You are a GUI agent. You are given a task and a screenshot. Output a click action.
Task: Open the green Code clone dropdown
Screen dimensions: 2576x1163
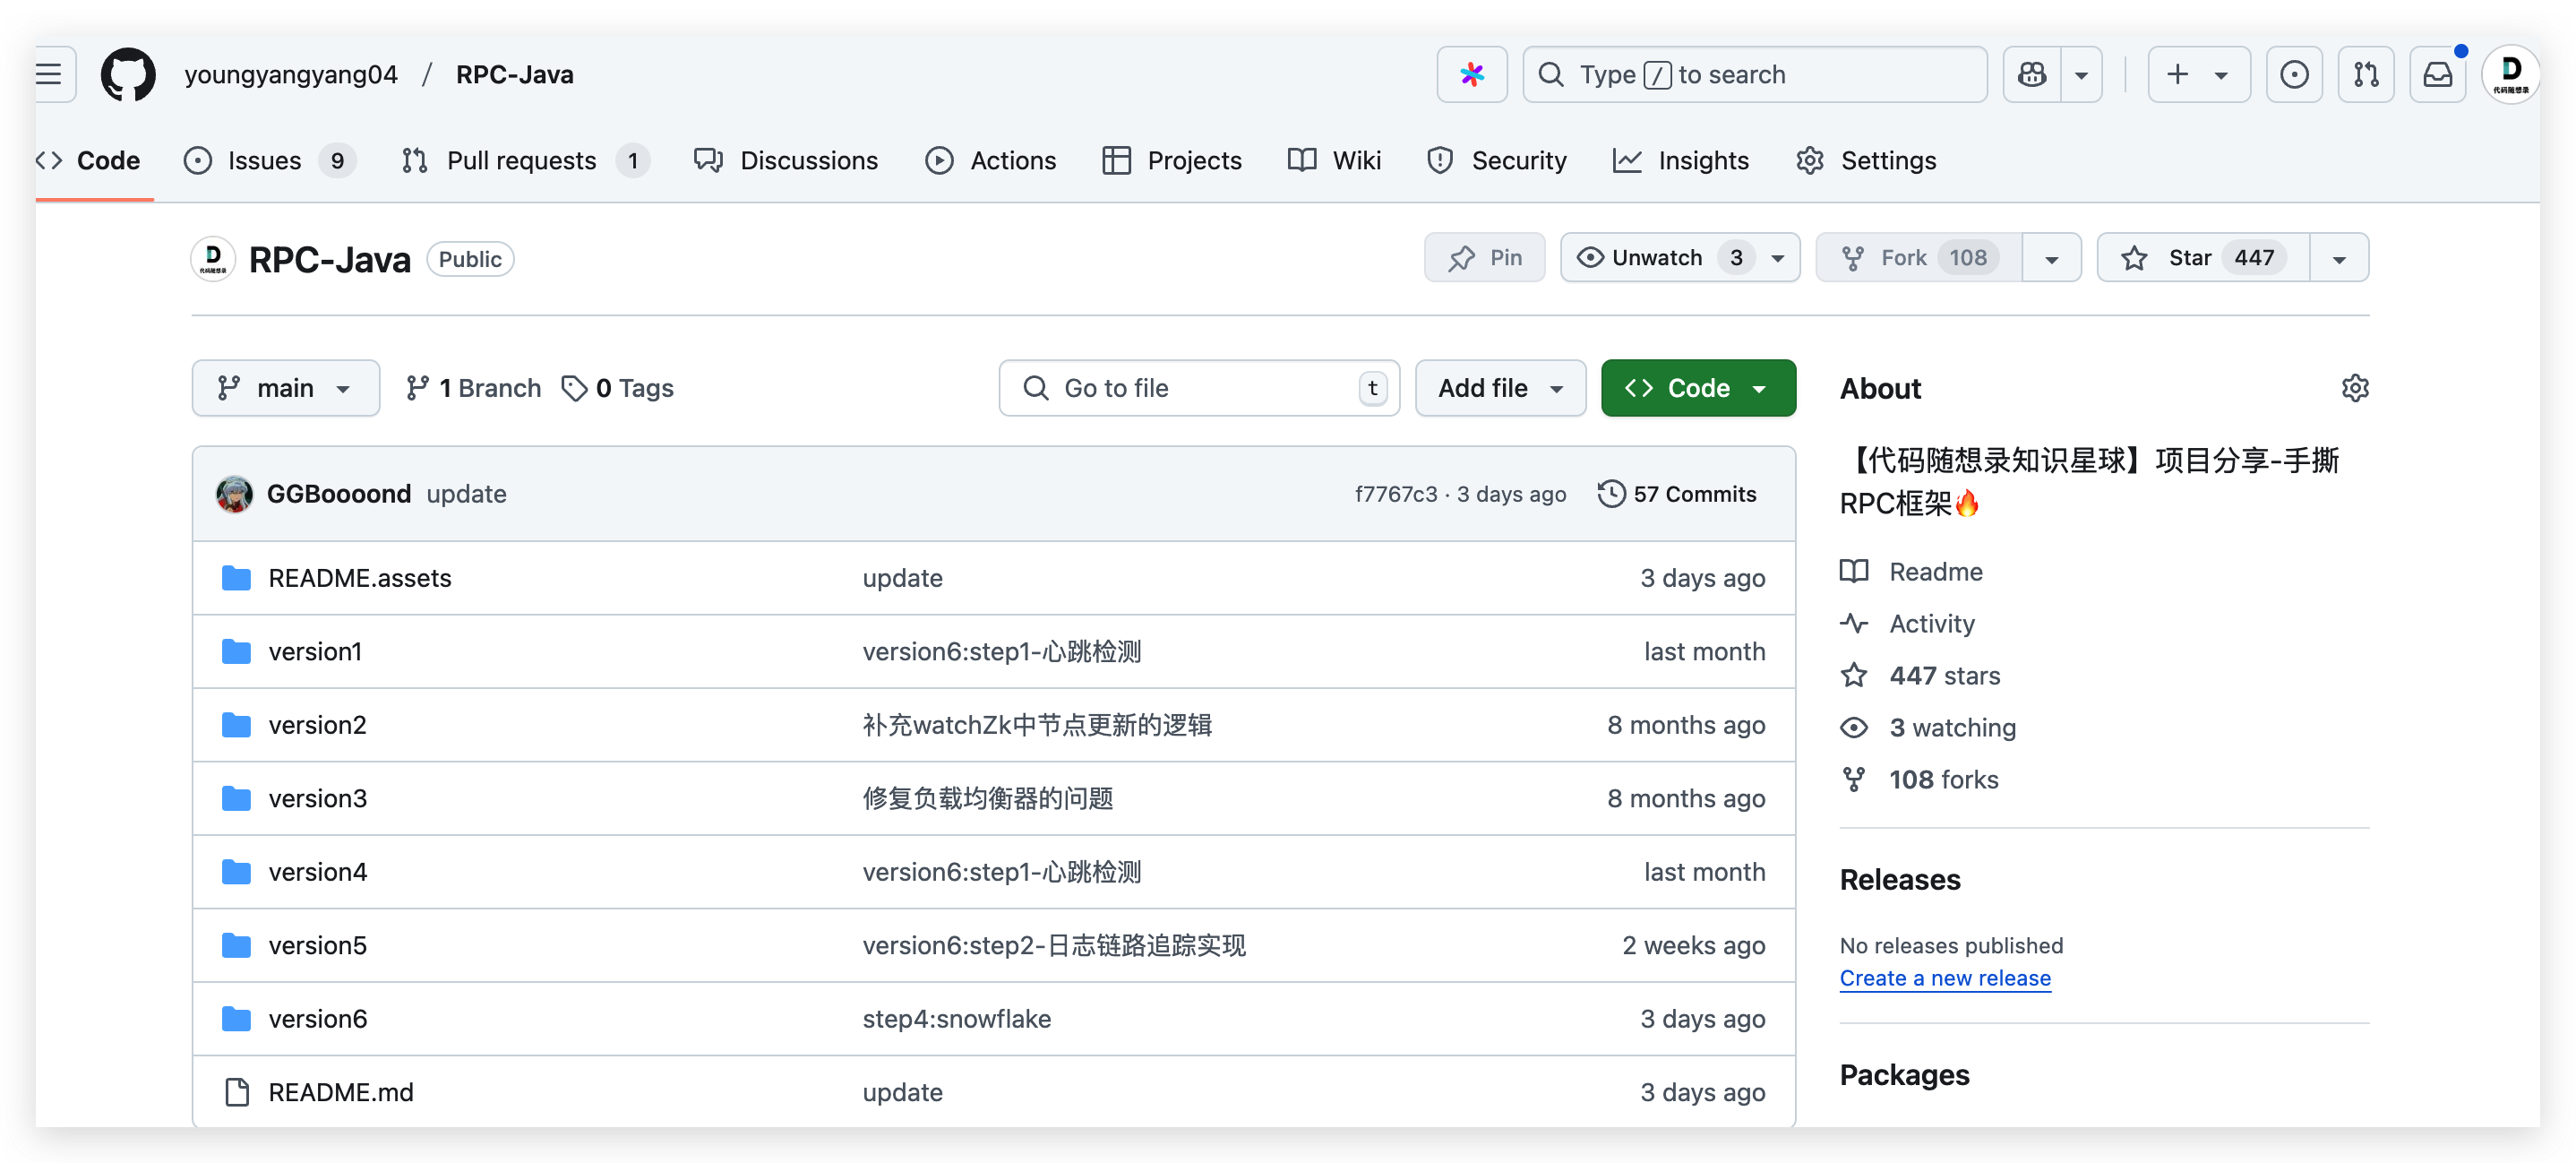1698,388
